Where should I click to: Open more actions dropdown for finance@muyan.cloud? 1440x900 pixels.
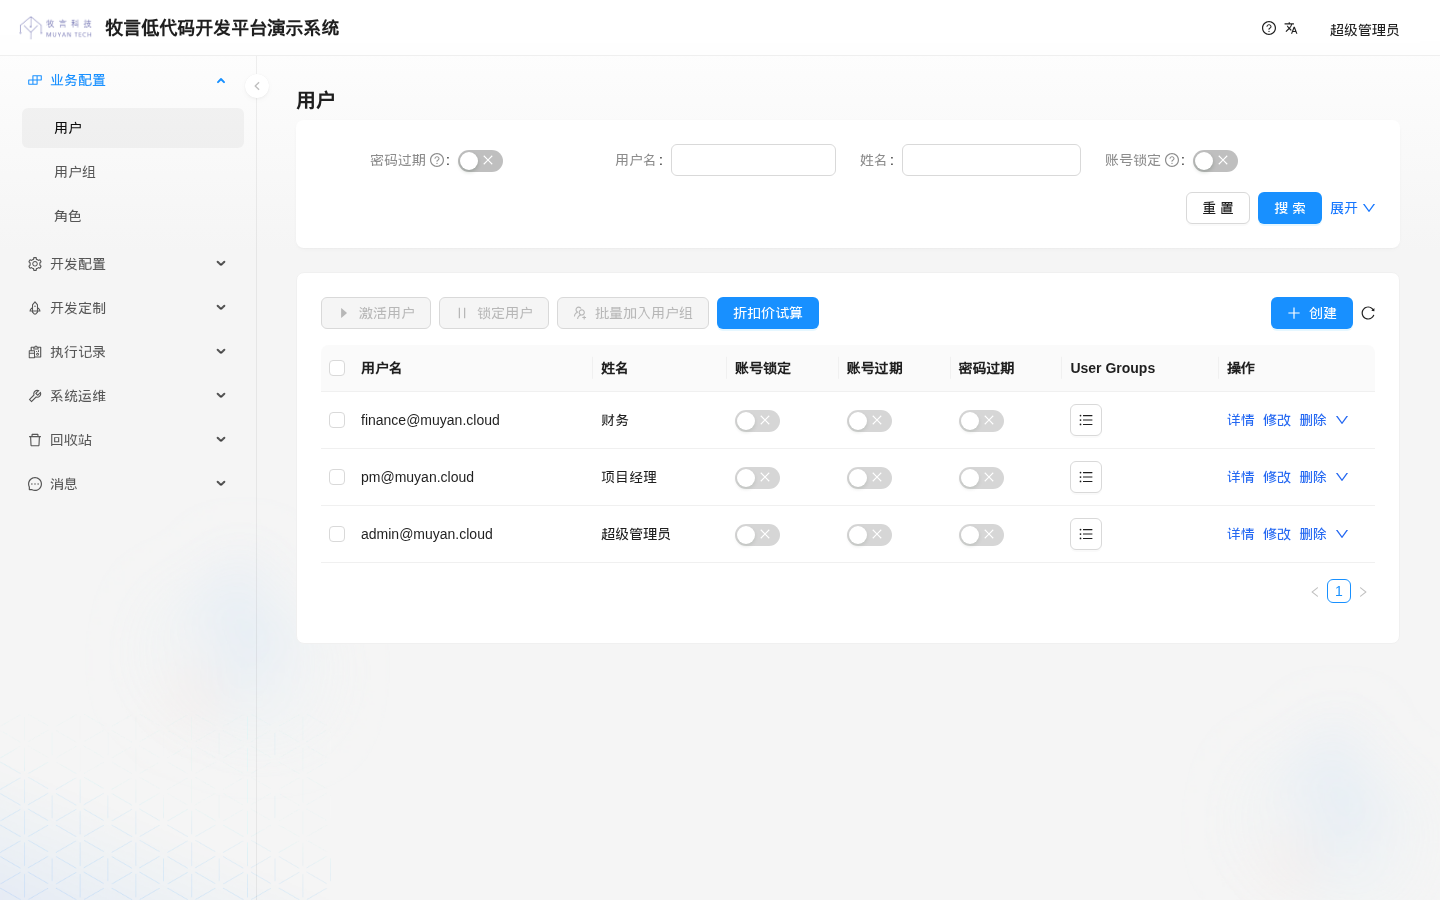click(1342, 420)
